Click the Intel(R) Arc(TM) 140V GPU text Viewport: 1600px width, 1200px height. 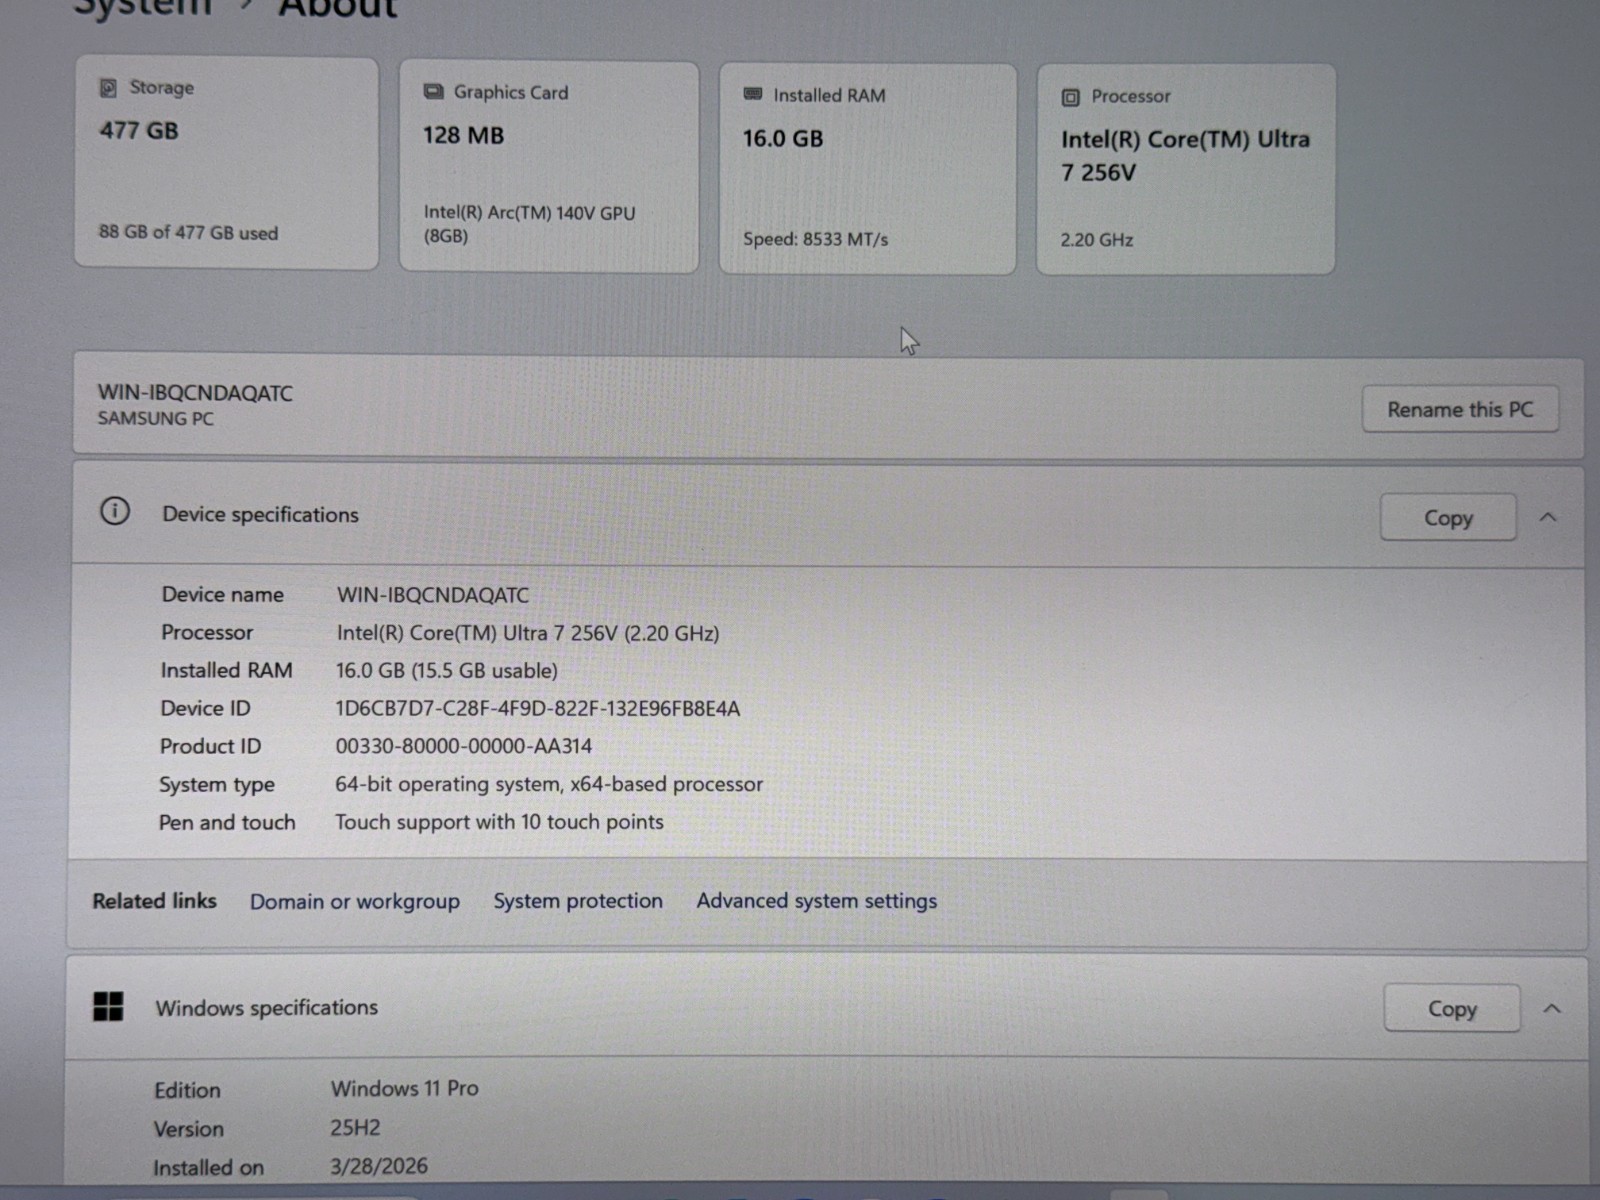529,224
